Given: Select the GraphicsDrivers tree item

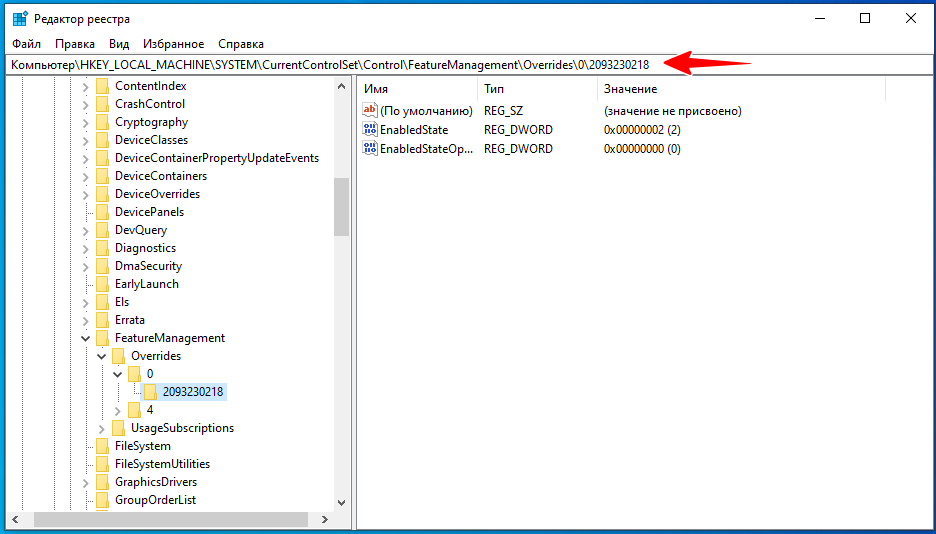Looking at the screenshot, I should tap(156, 481).
